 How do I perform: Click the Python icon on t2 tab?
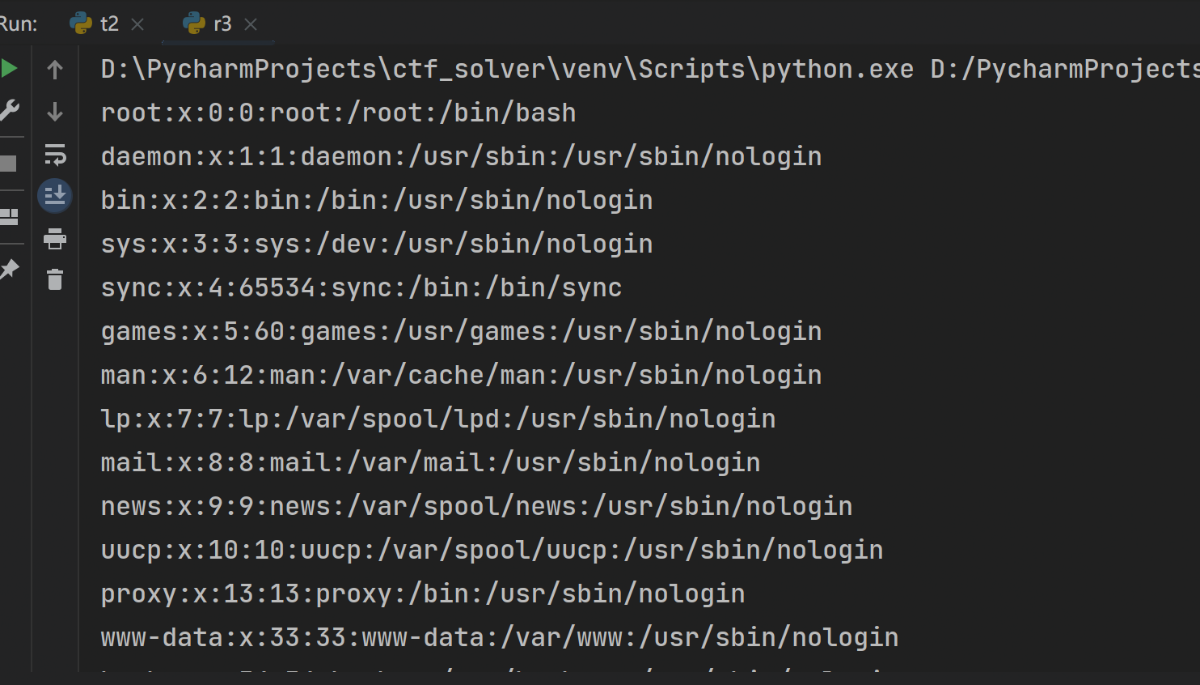click(x=82, y=23)
